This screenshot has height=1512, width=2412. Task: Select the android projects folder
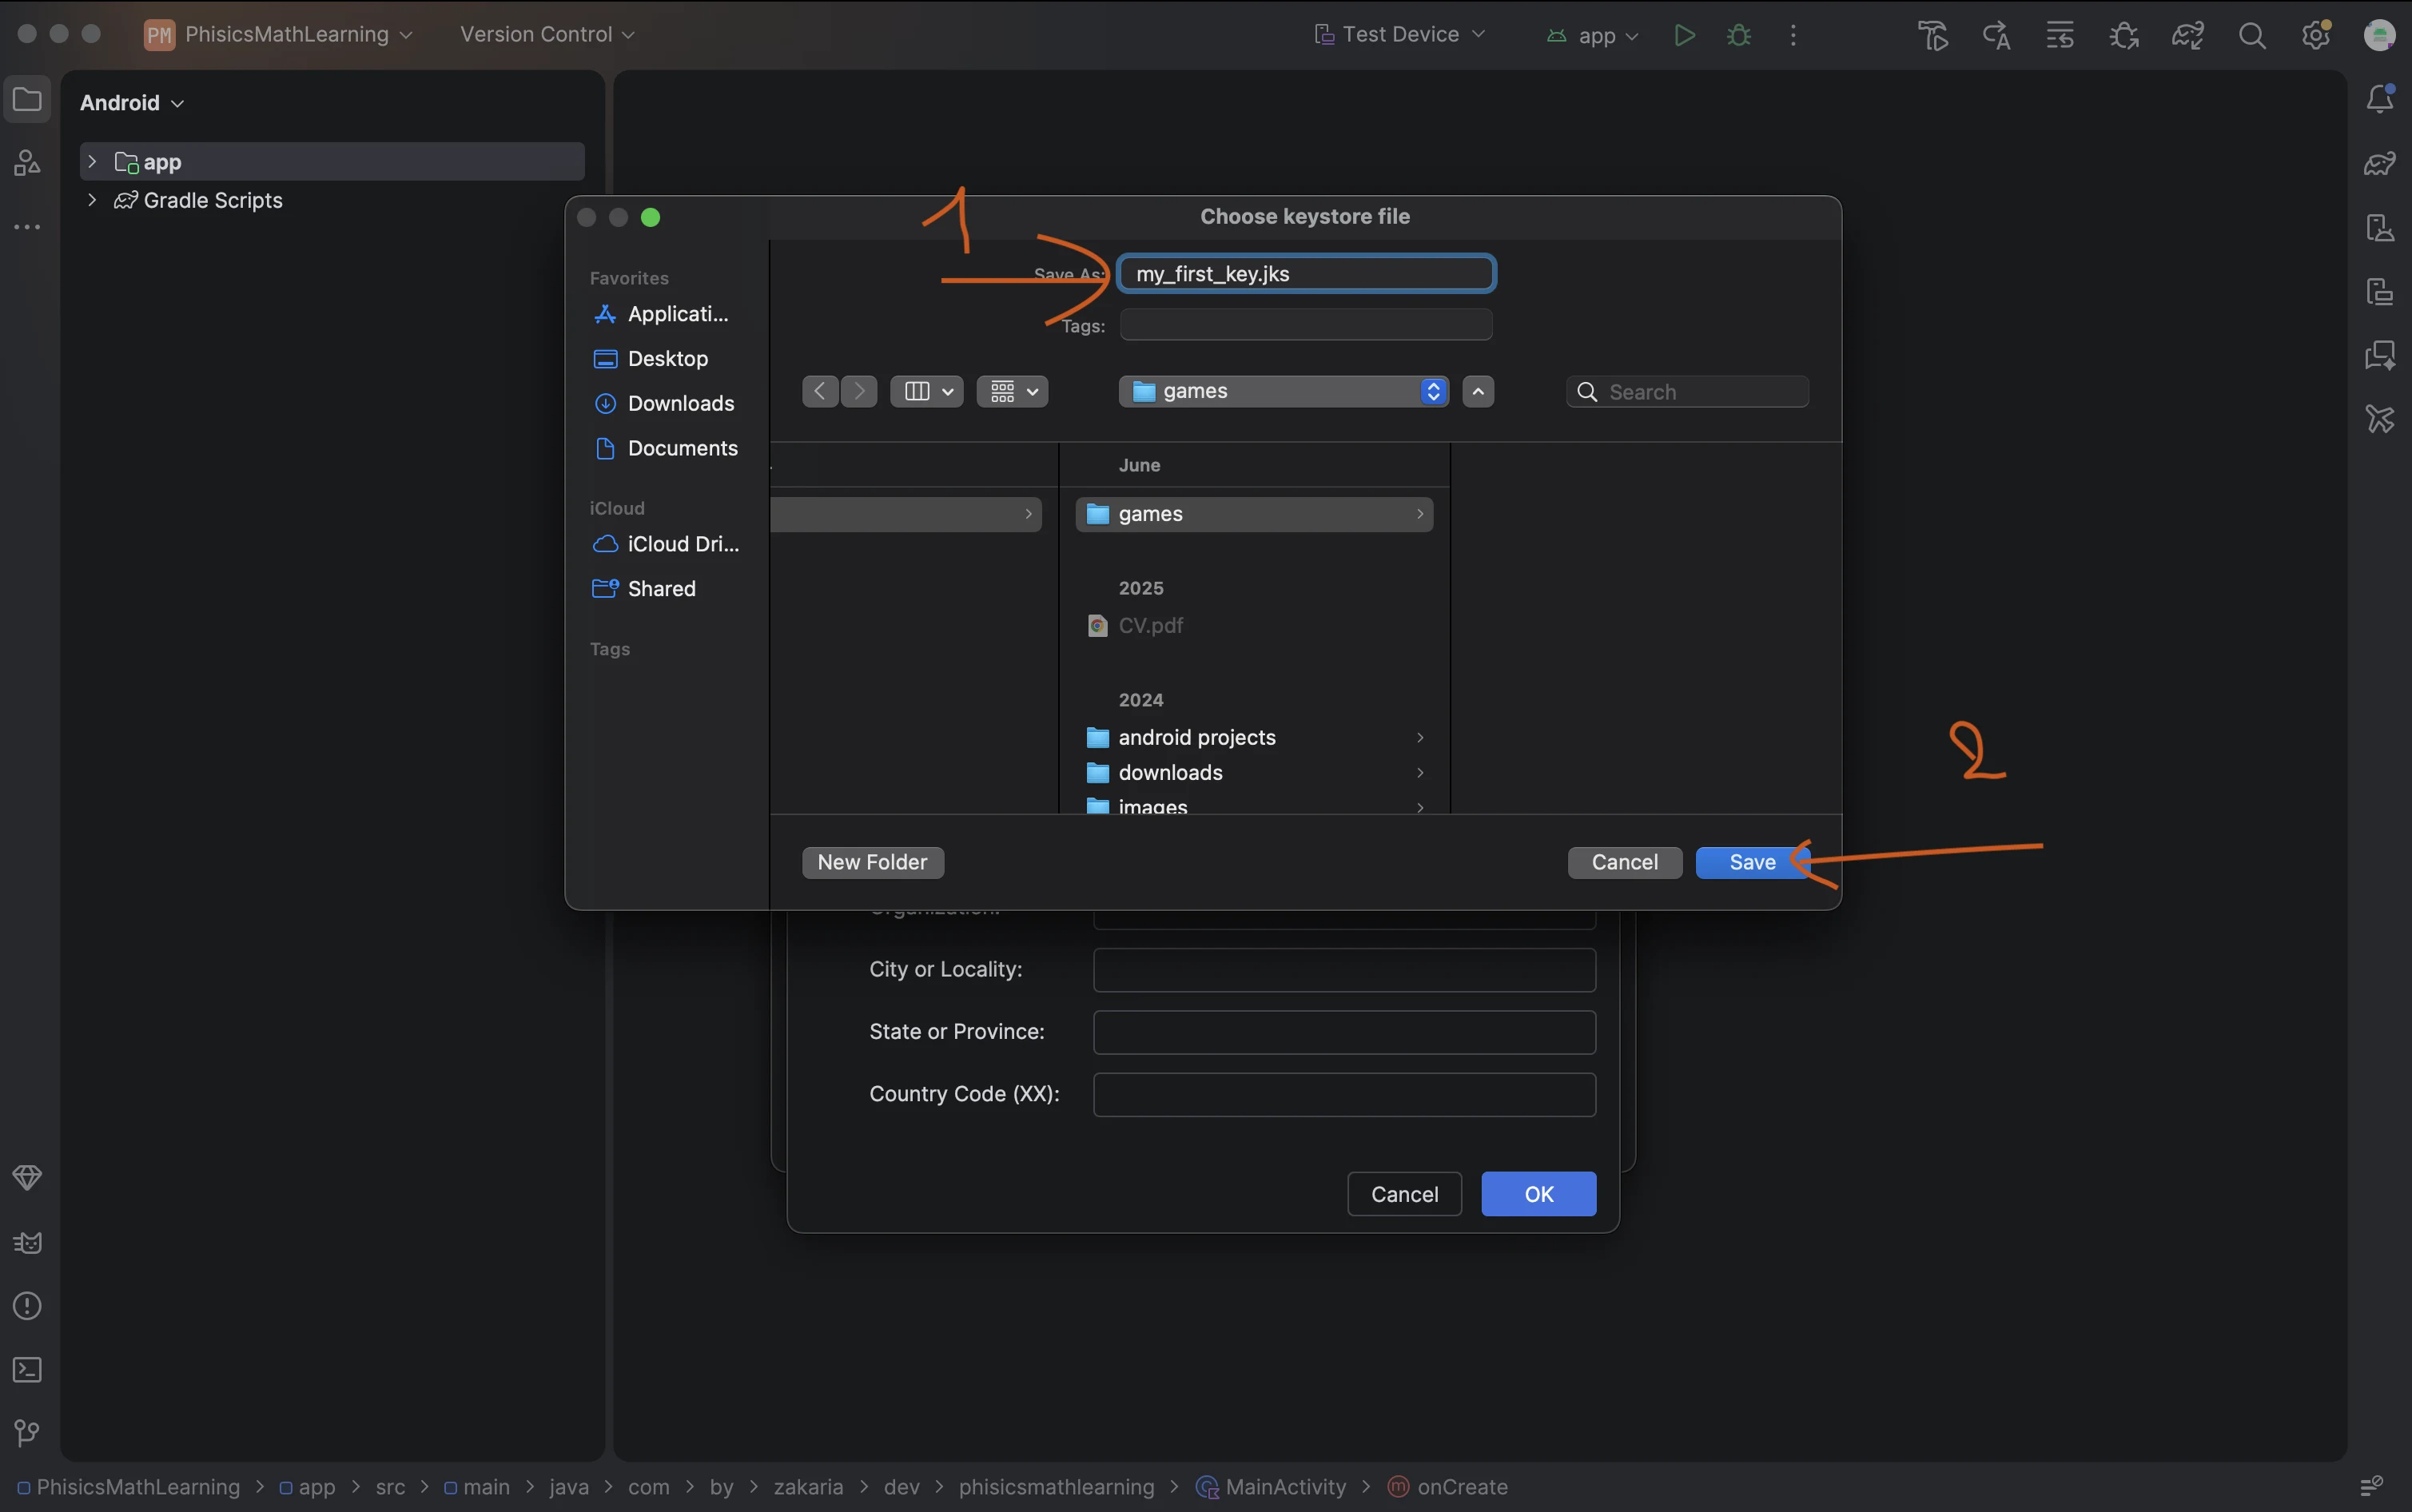(x=1254, y=737)
